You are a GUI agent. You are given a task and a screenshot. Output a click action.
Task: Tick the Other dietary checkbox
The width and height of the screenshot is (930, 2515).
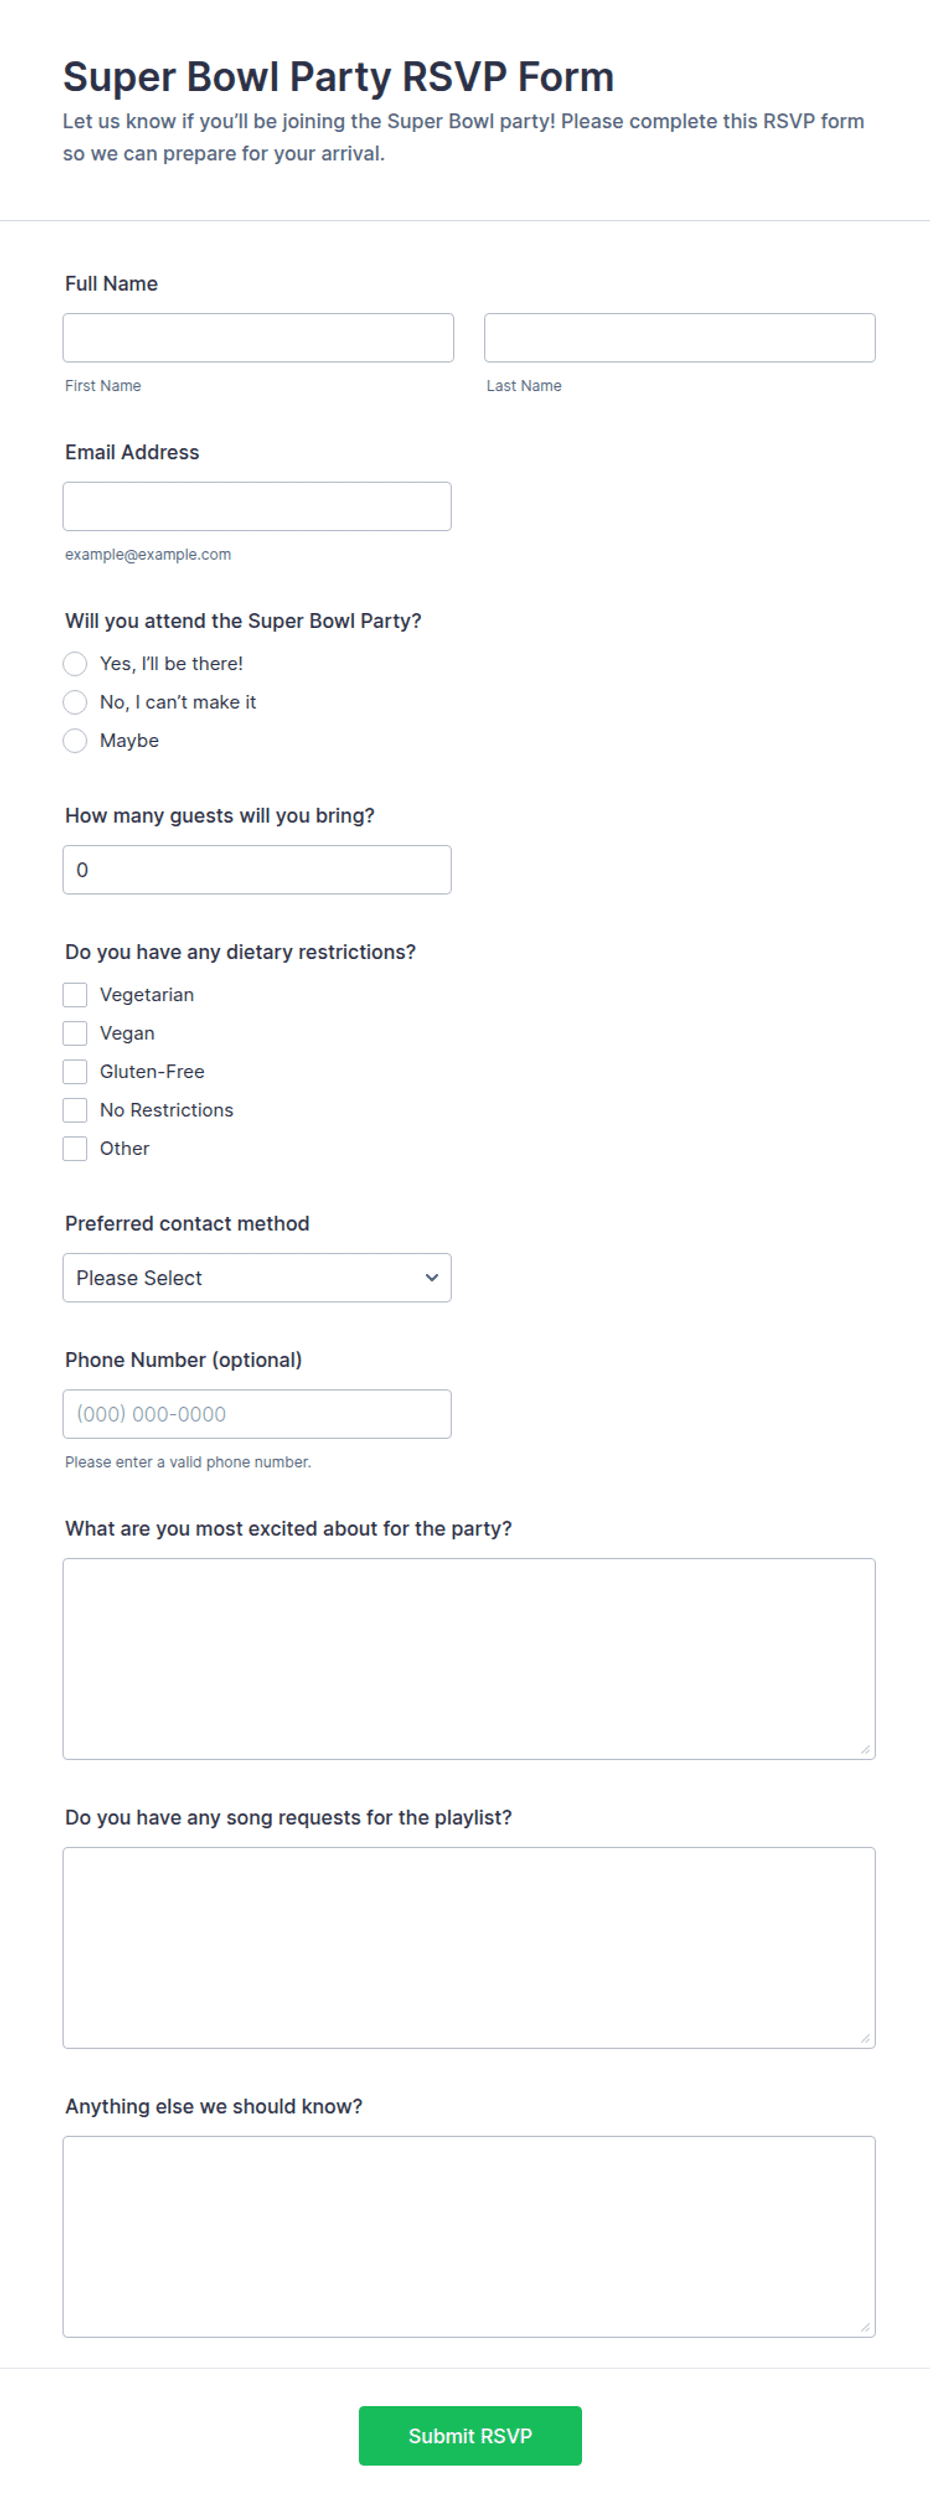coord(75,1149)
